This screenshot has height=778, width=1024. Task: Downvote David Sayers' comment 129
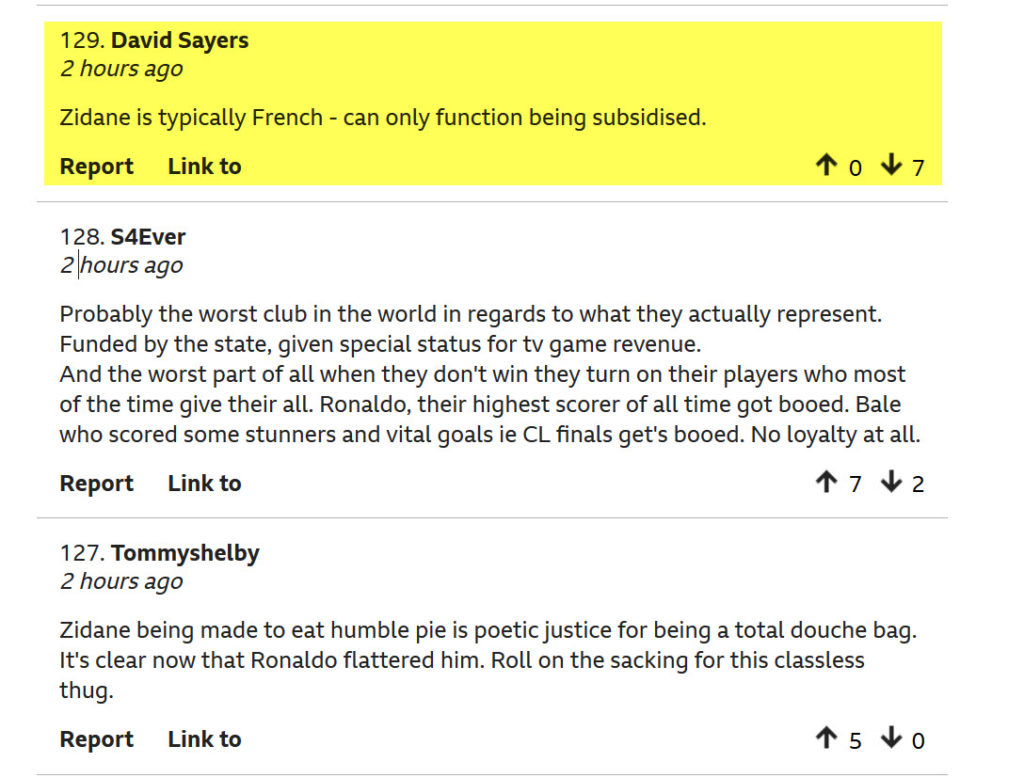point(891,165)
